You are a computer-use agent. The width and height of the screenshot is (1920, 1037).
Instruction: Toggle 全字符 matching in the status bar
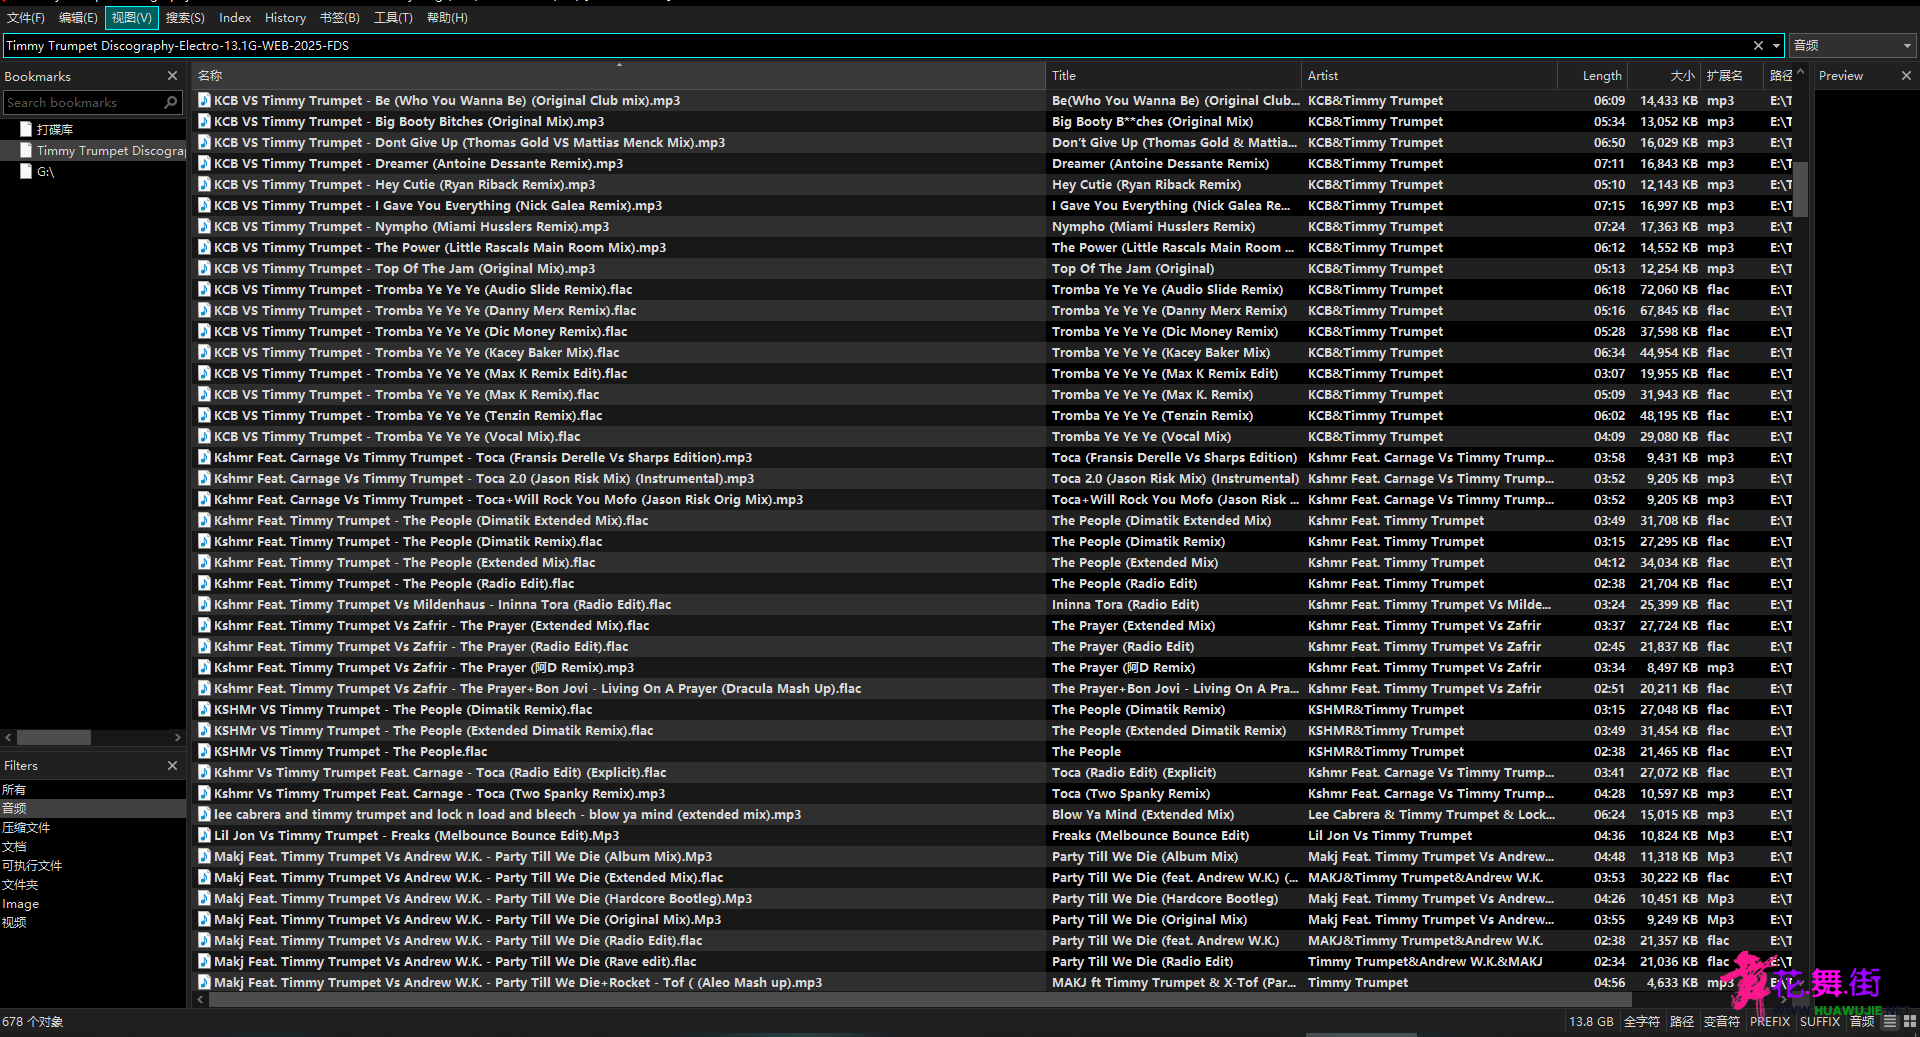tap(1642, 1021)
